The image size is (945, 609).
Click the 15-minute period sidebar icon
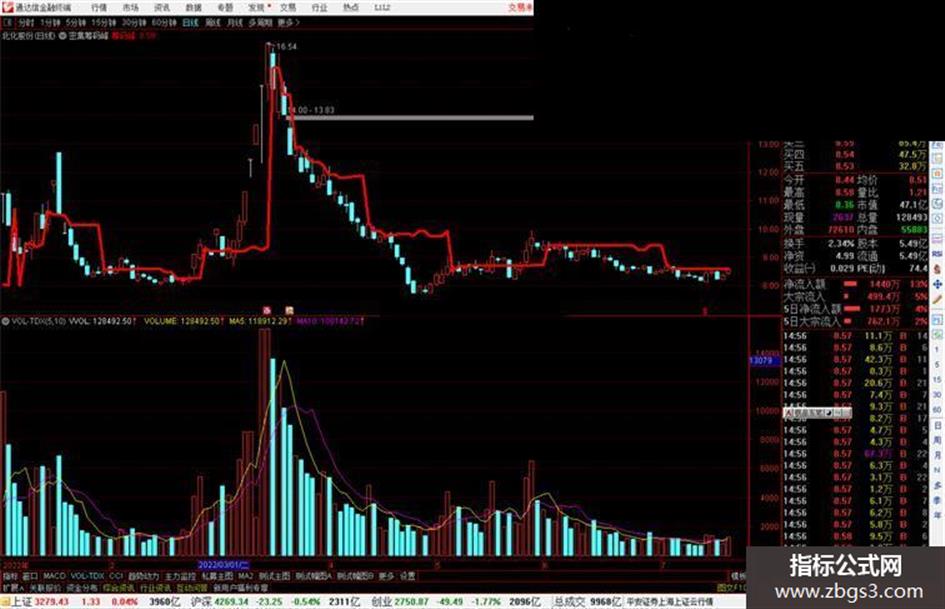pos(937,379)
